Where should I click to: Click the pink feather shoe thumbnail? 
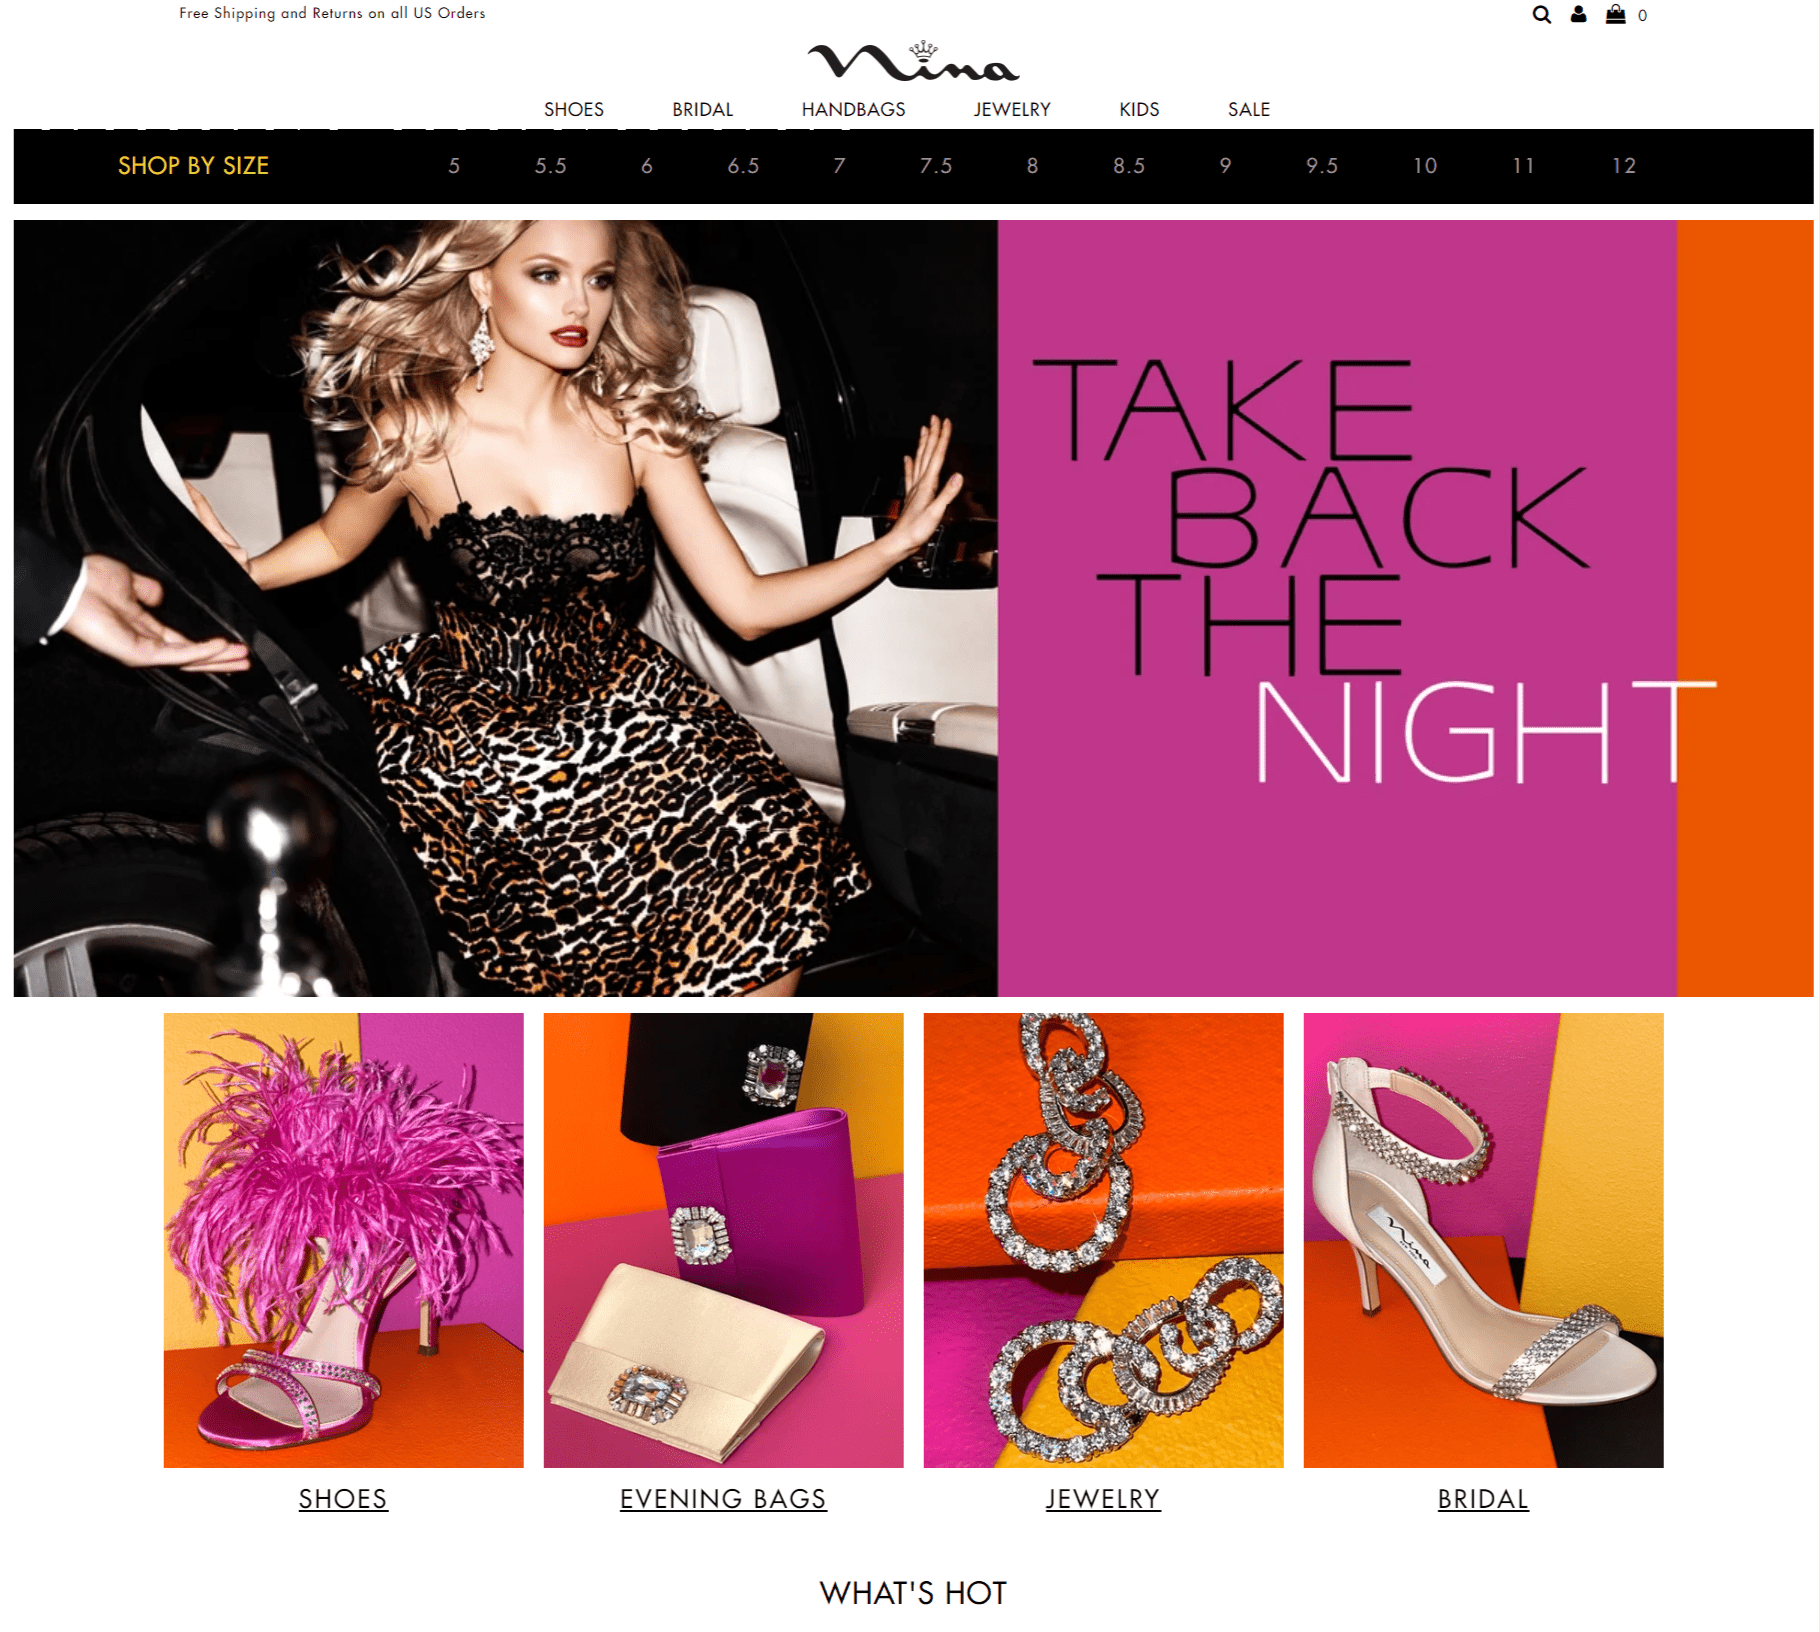(x=343, y=1240)
